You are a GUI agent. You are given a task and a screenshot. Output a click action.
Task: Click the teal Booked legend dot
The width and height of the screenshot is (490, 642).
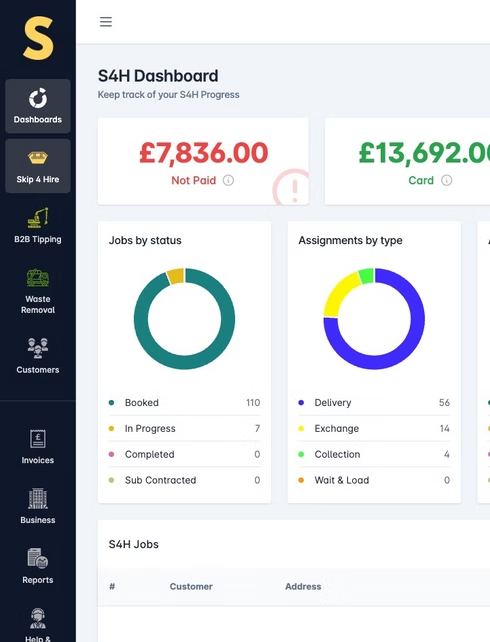click(x=111, y=402)
